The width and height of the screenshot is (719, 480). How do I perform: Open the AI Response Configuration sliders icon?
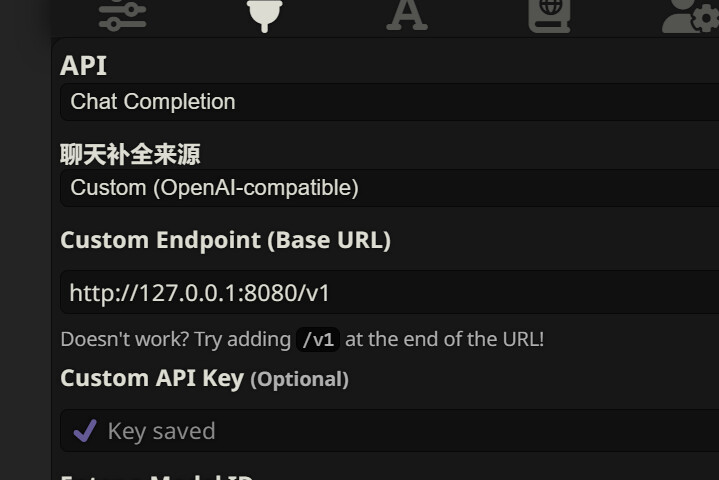click(x=123, y=14)
